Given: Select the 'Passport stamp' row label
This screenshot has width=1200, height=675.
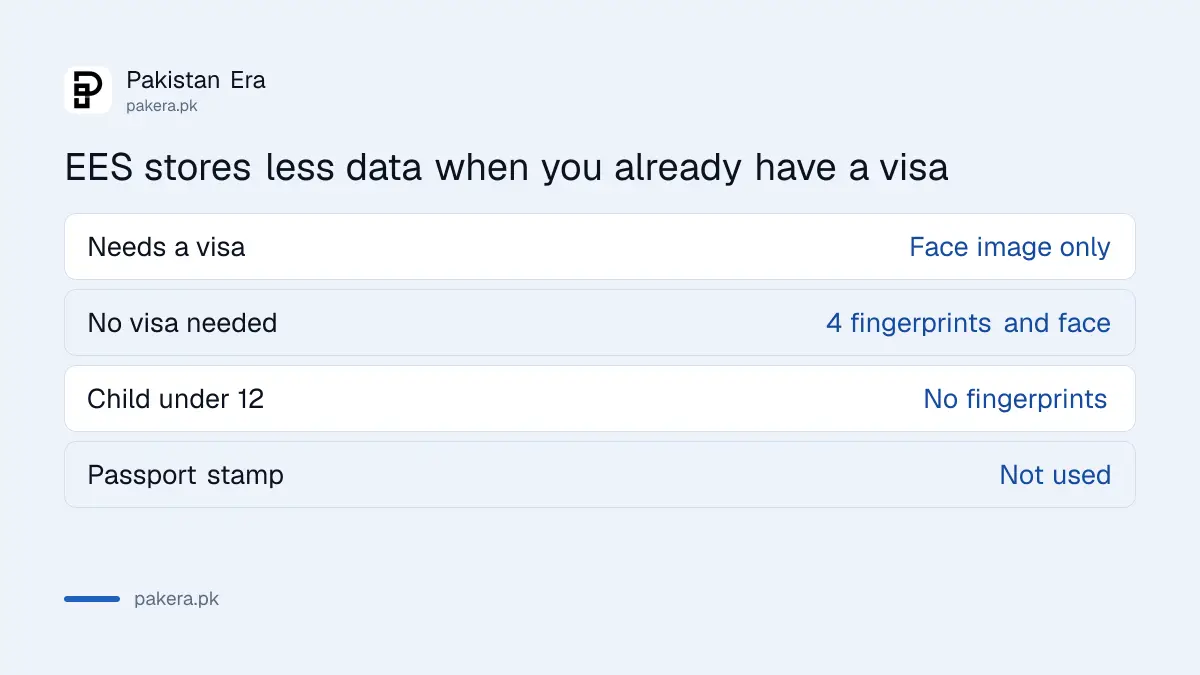Looking at the screenshot, I should (x=186, y=475).
